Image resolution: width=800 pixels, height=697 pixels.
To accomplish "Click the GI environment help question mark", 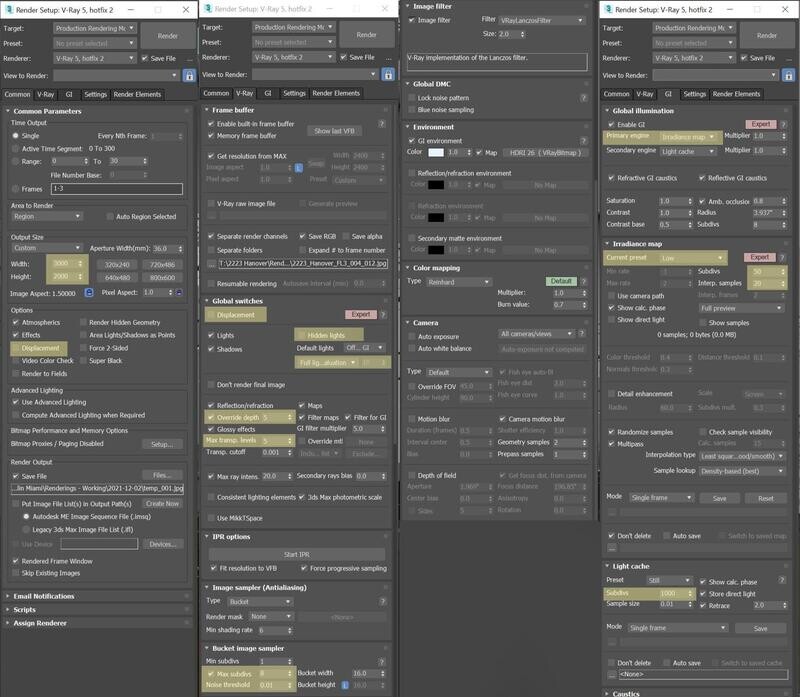I will click(x=584, y=141).
